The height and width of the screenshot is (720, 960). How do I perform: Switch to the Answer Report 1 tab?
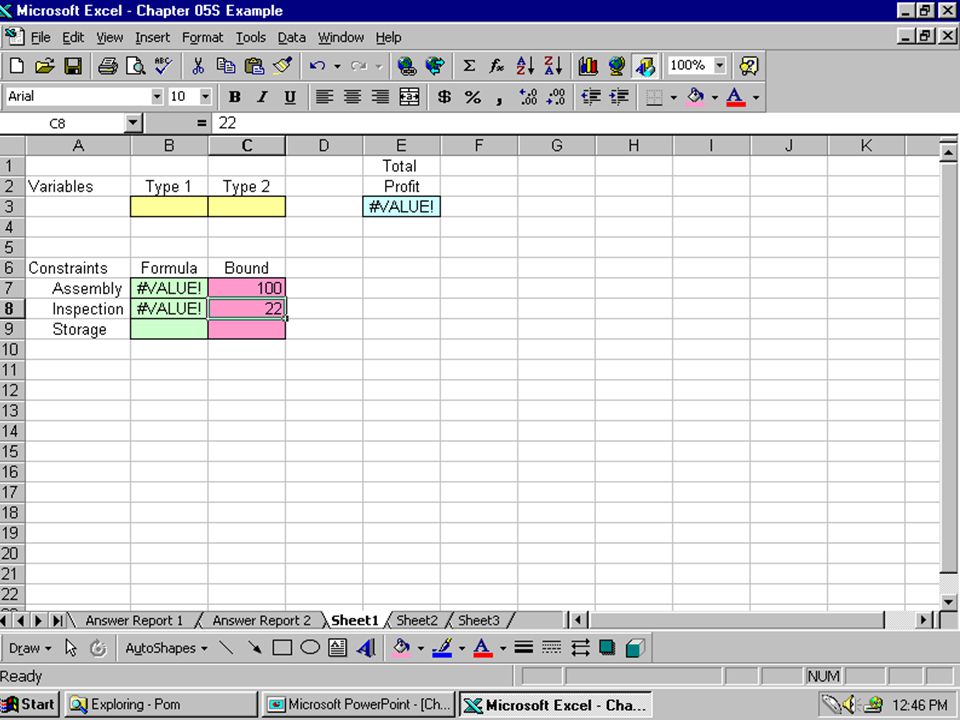coord(134,620)
